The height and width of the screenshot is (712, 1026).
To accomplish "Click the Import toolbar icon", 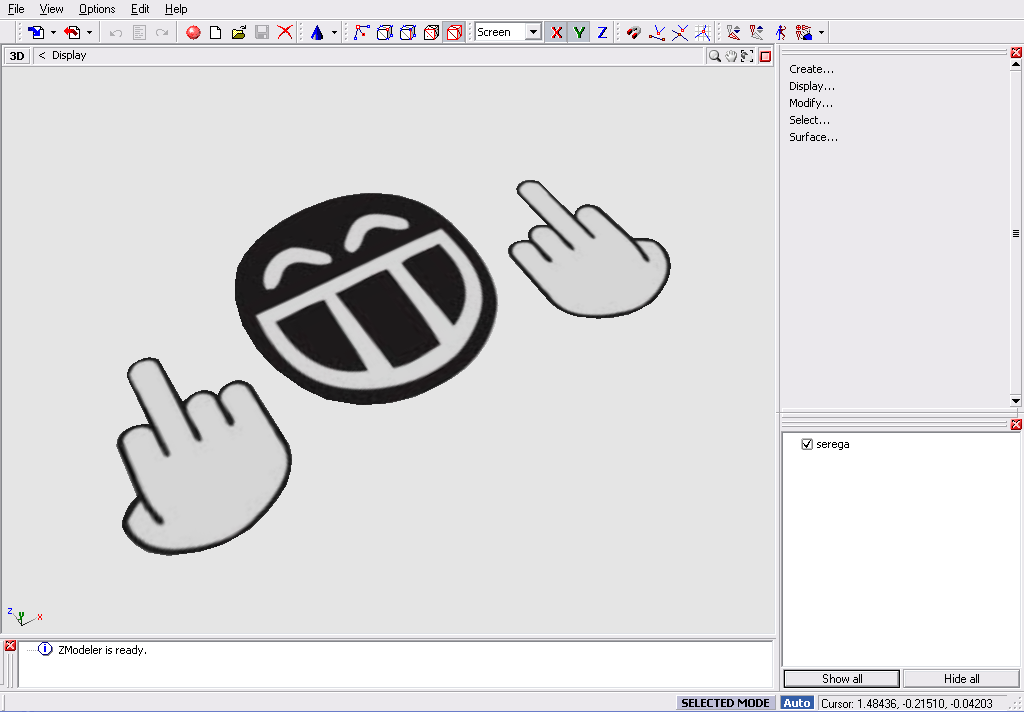I will pyautogui.click(x=36, y=32).
